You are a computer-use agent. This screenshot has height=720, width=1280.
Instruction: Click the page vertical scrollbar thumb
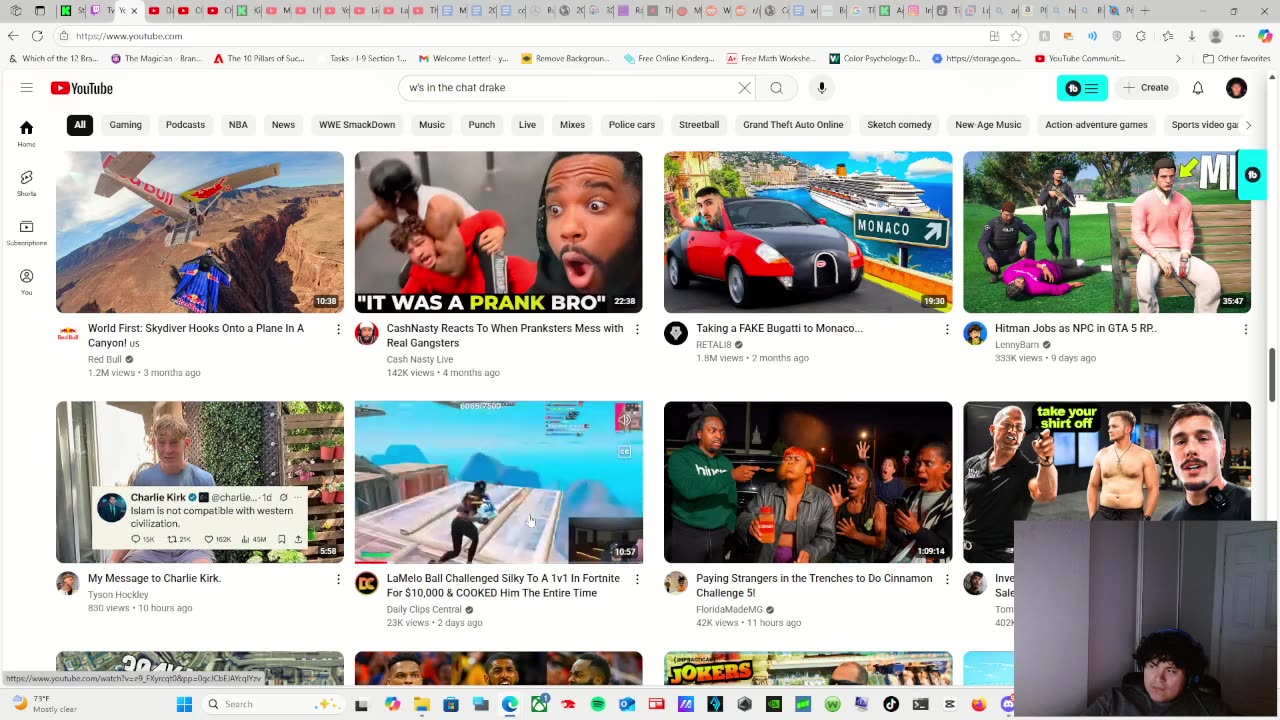pos(1272,376)
